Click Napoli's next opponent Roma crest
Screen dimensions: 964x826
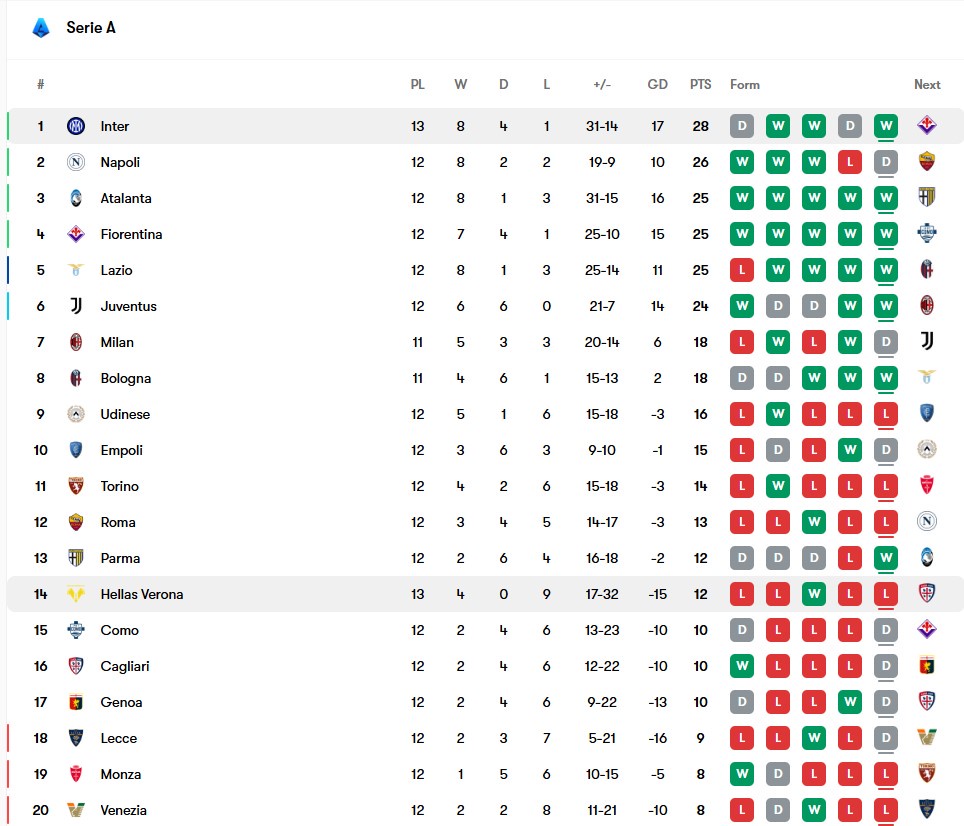(x=926, y=162)
